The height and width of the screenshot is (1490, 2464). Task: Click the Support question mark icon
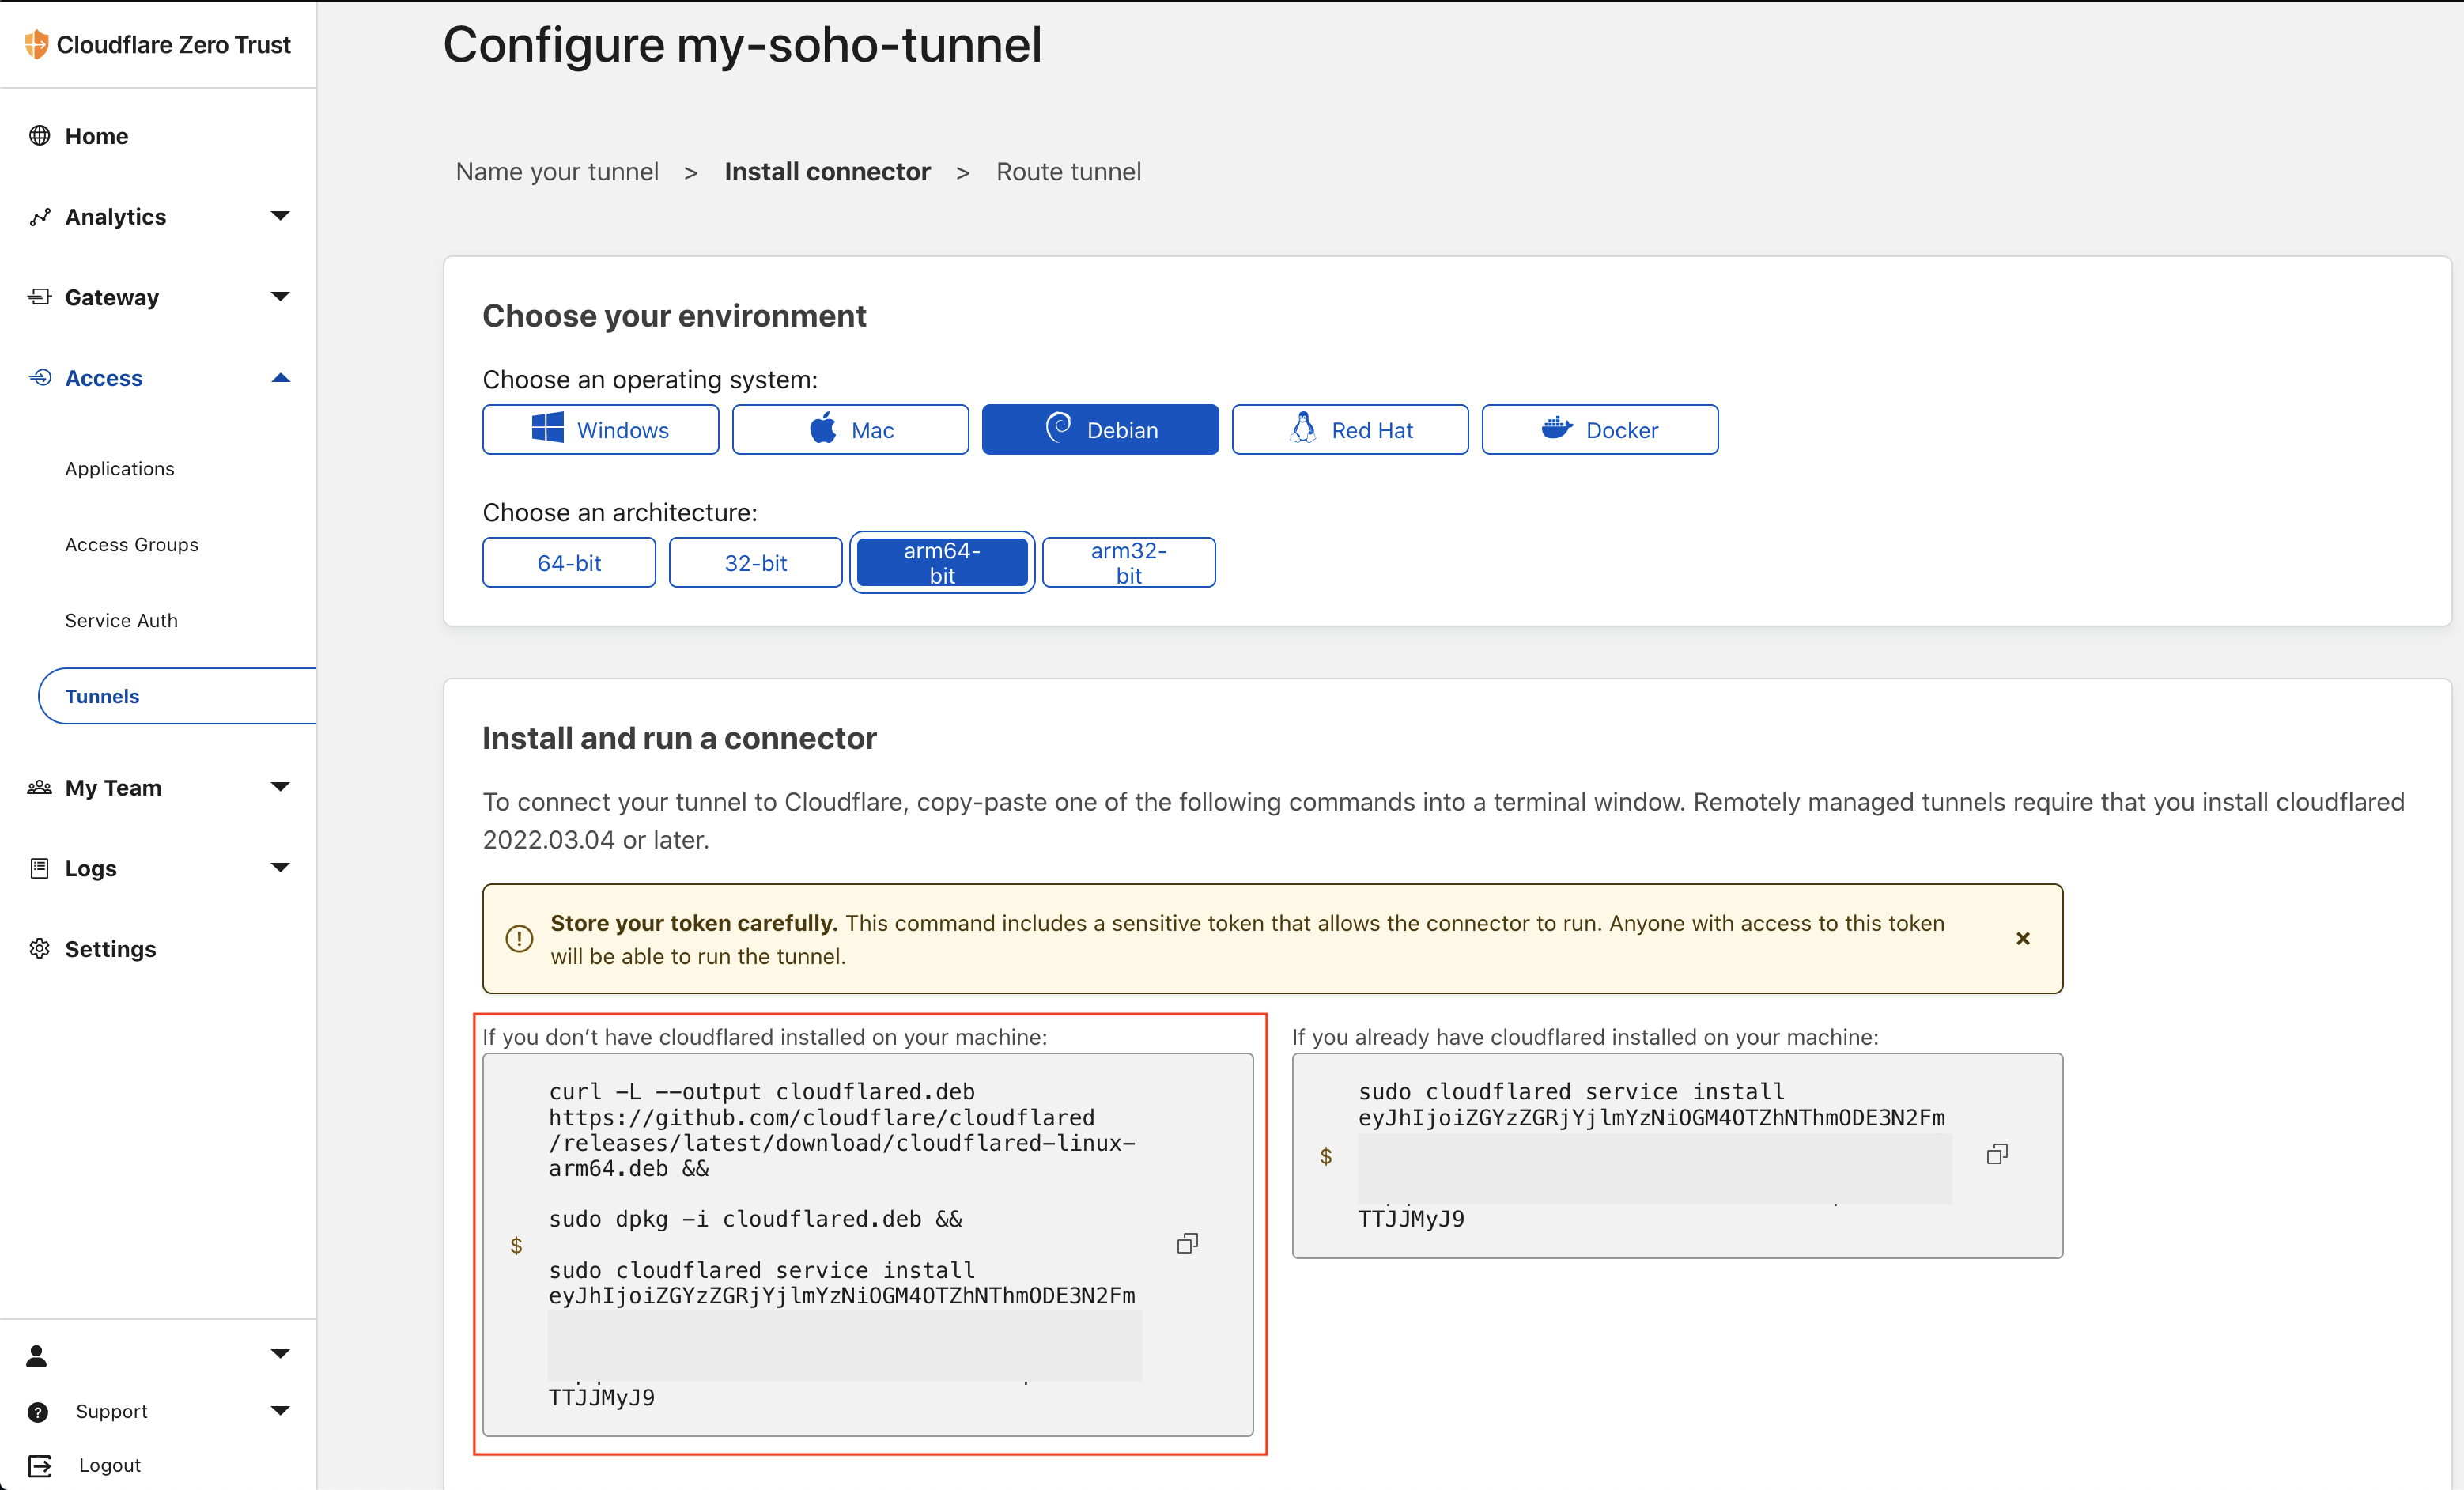point(38,1411)
